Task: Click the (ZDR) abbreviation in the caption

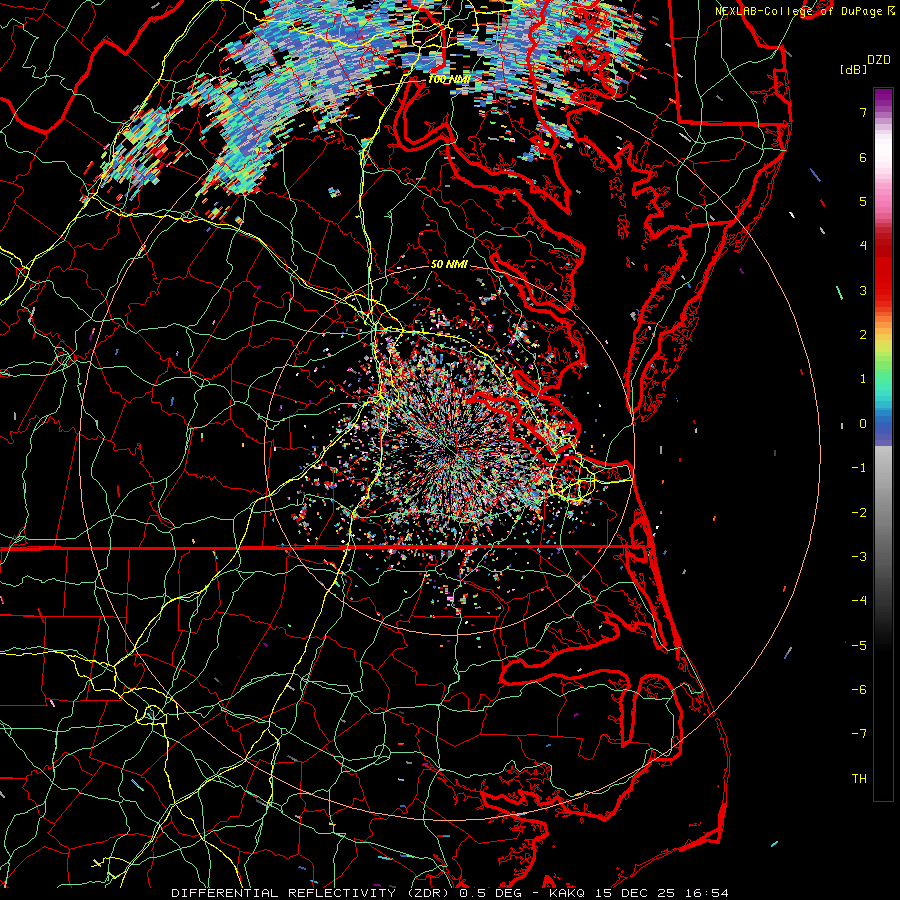Action: tap(428, 893)
